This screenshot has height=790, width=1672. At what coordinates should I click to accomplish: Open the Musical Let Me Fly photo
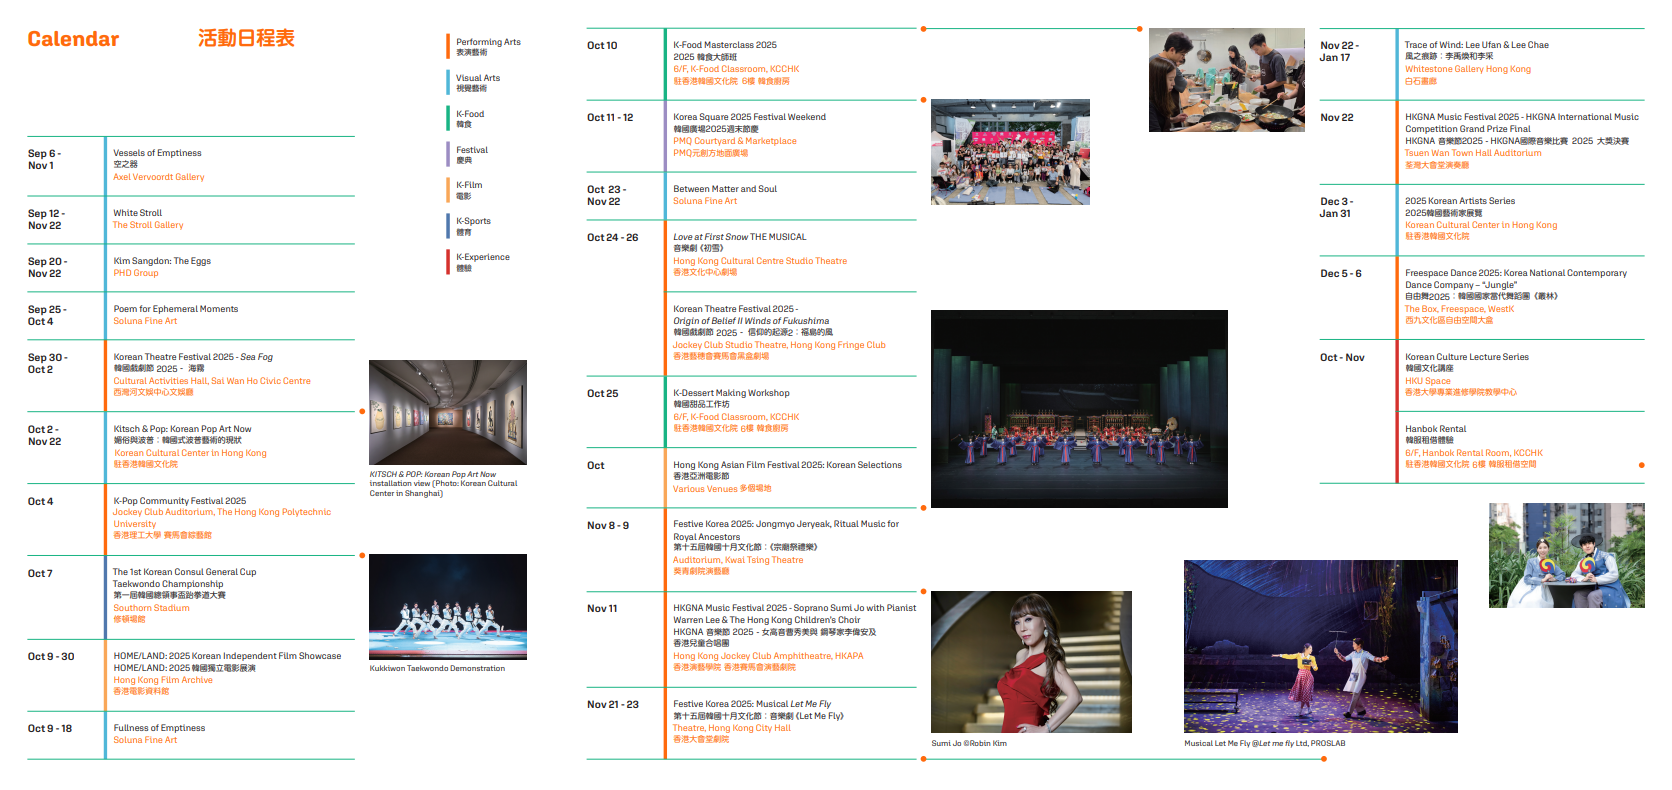1320,646
